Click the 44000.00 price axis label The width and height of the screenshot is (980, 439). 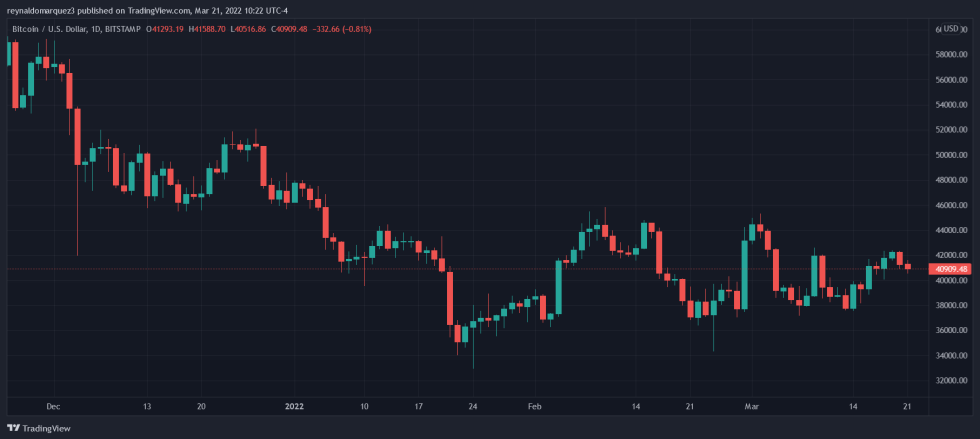pyautogui.click(x=952, y=230)
